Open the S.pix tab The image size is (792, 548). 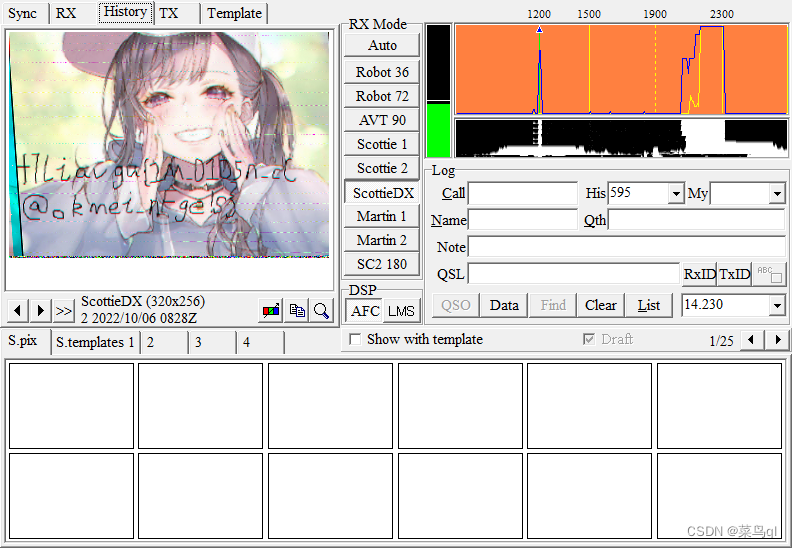[x=23, y=340]
